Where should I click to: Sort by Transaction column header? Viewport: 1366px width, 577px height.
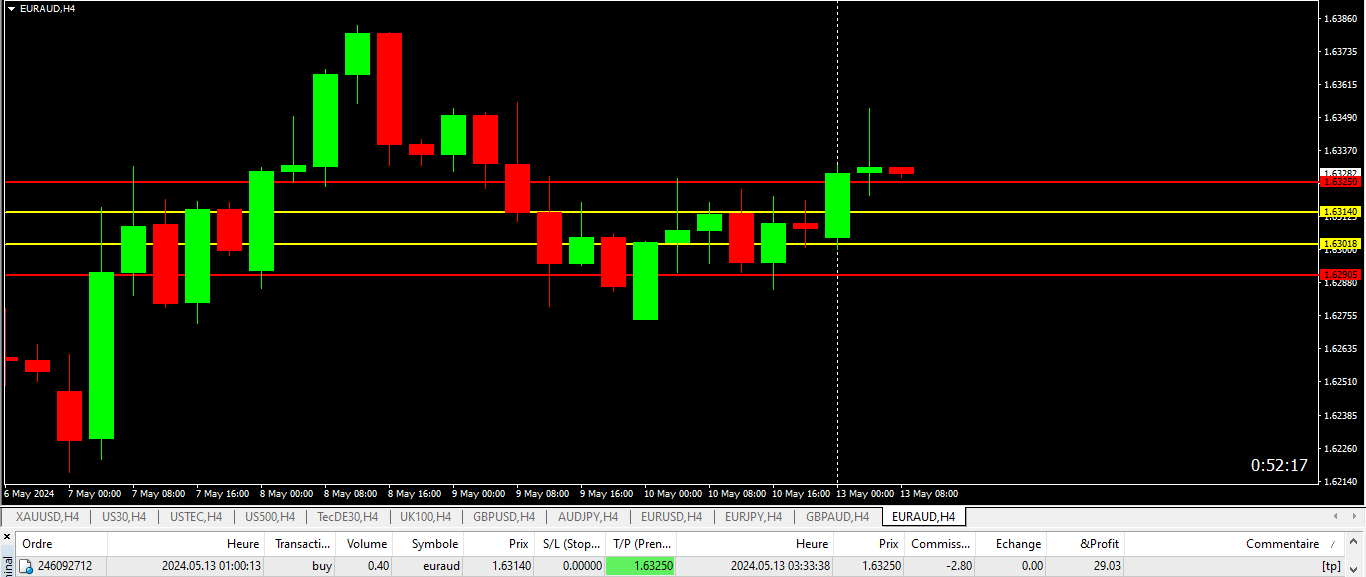[302, 544]
